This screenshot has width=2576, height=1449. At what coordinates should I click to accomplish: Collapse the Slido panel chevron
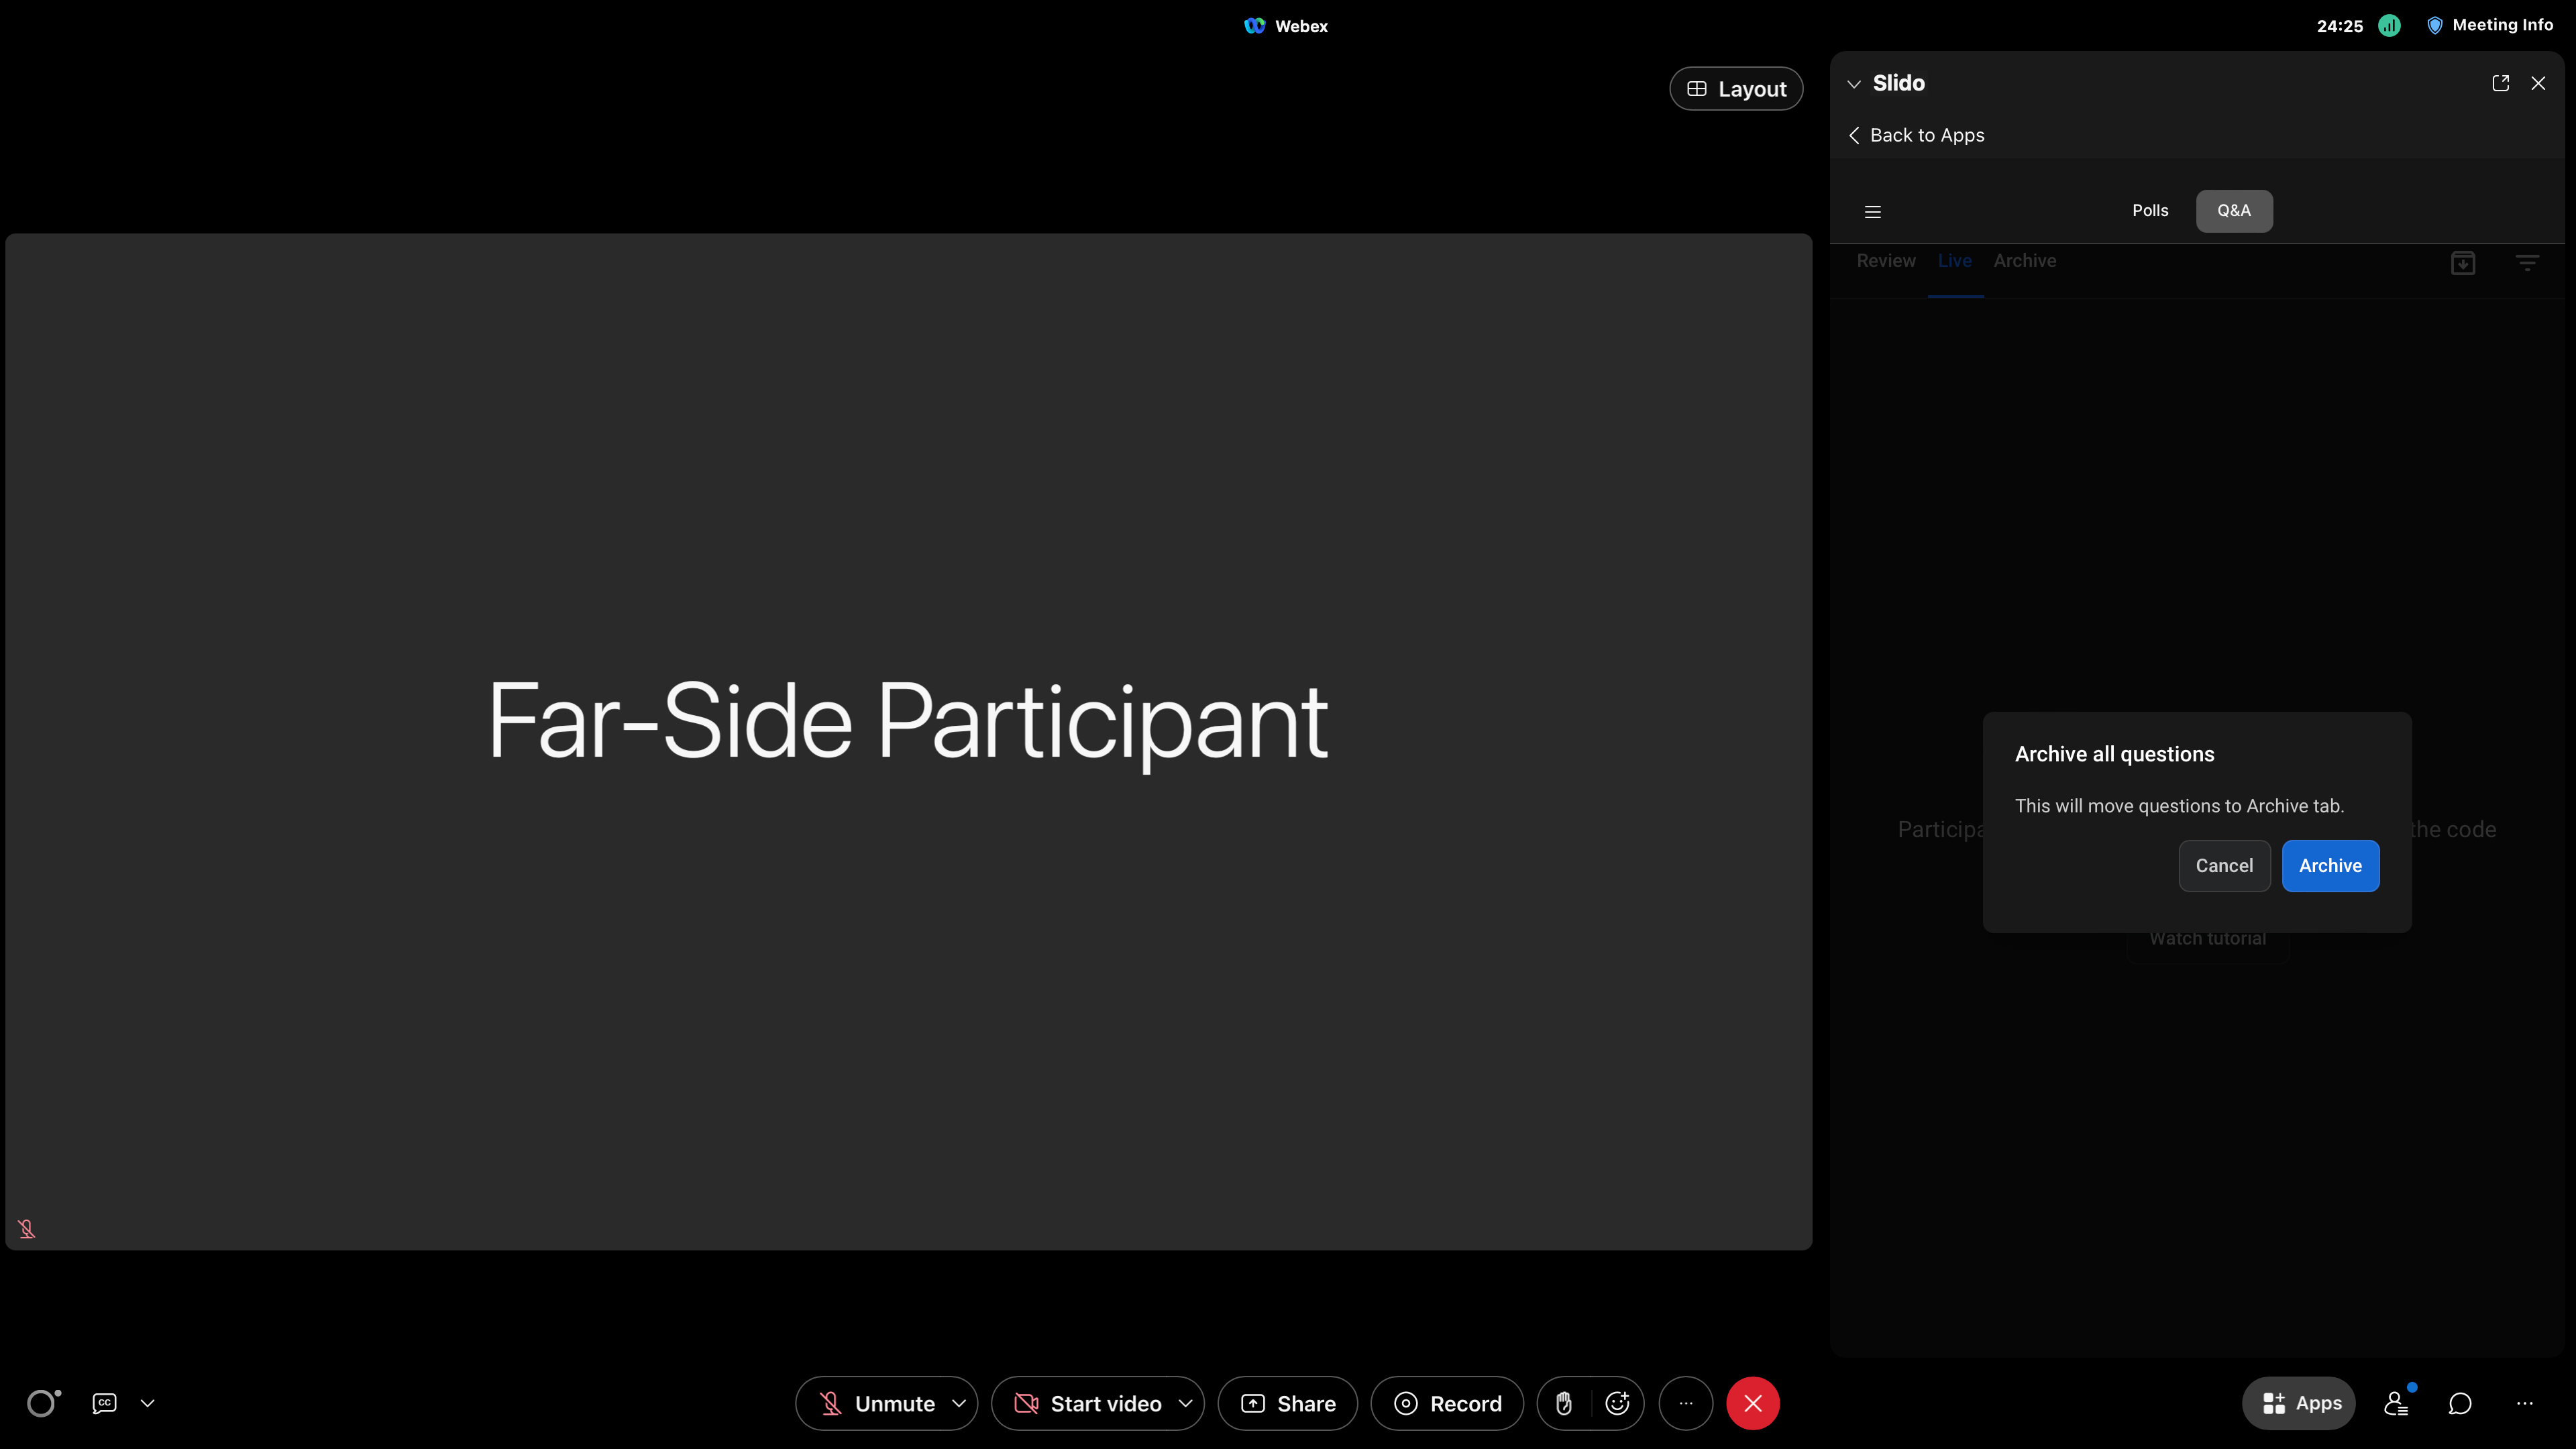click(x=1854, y=83)
